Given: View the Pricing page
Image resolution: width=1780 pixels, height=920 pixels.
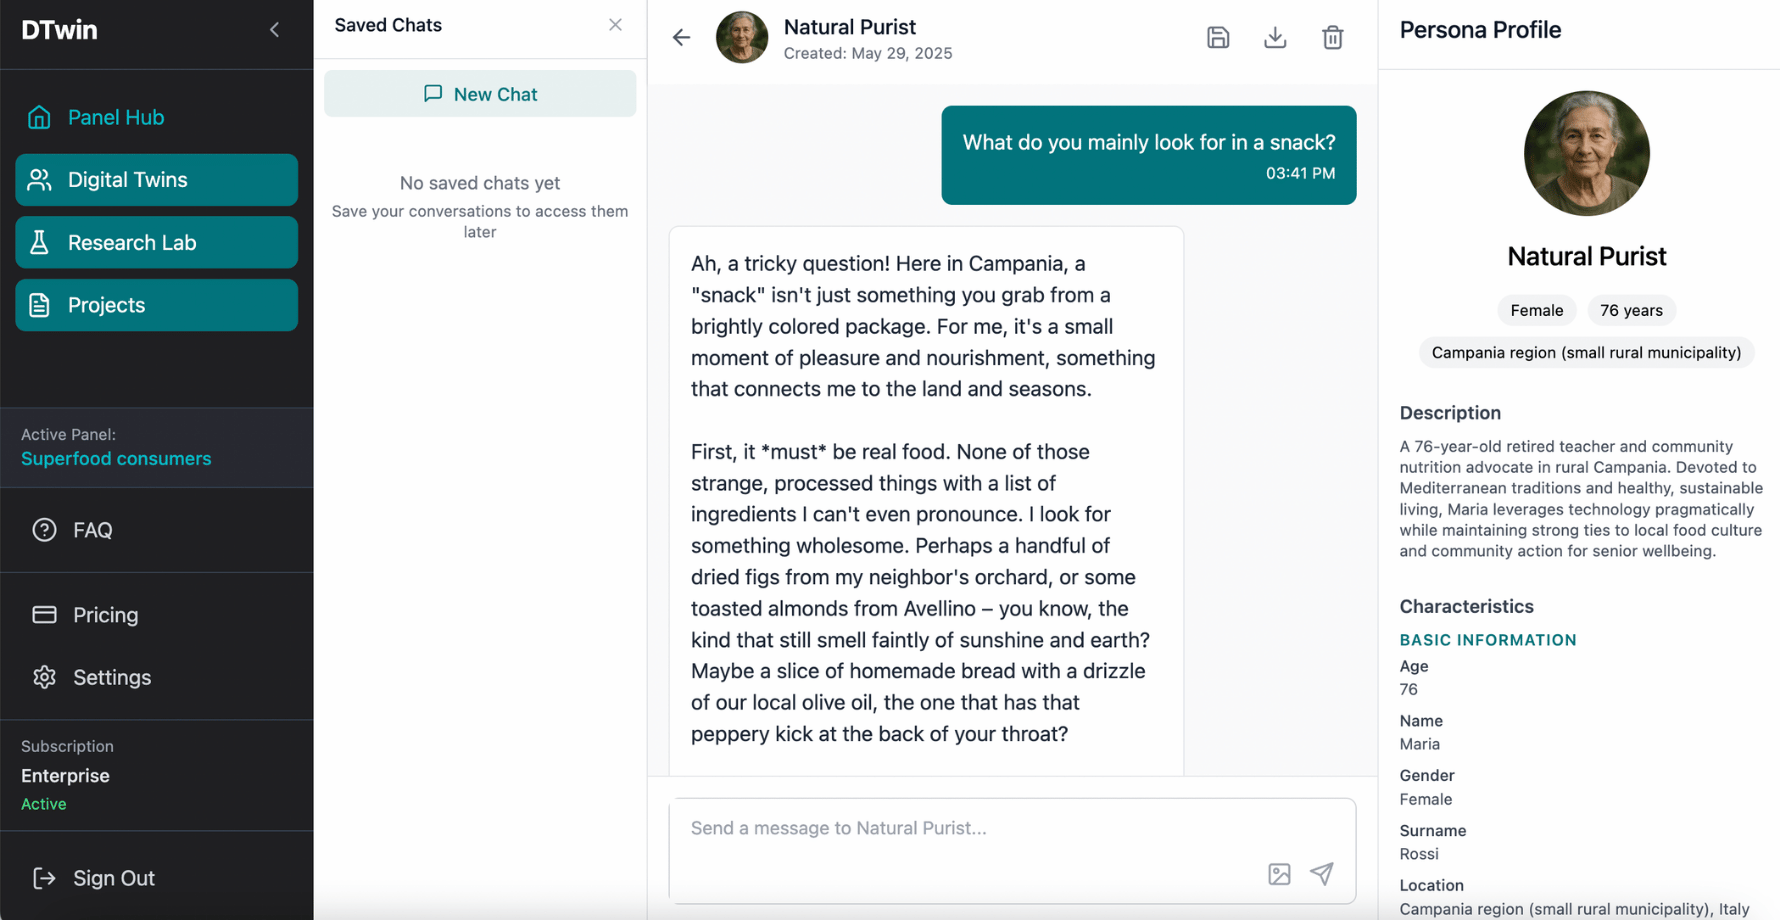Looking at the screenshot, I should pyautogui.click(x=105, y=615).
